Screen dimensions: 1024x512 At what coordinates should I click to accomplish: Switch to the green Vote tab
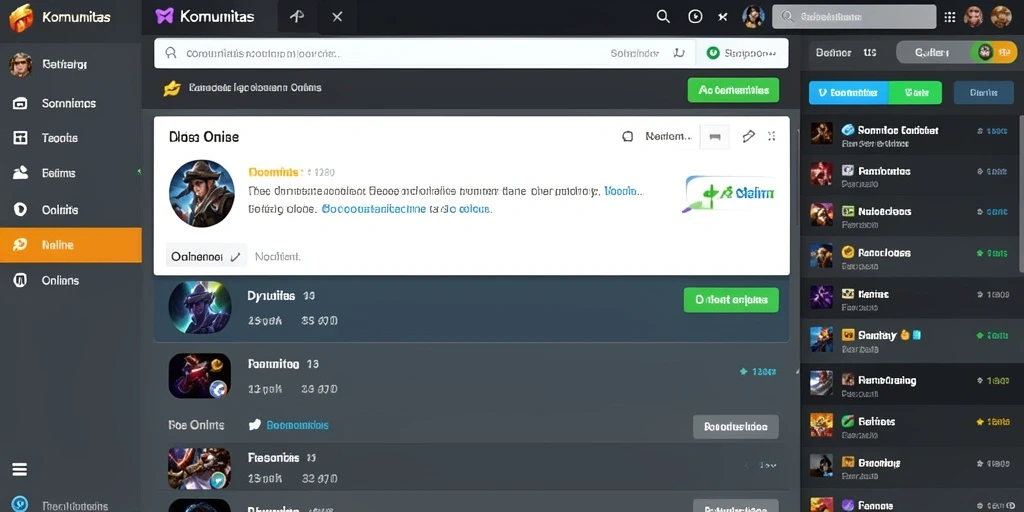coord(916,93)
